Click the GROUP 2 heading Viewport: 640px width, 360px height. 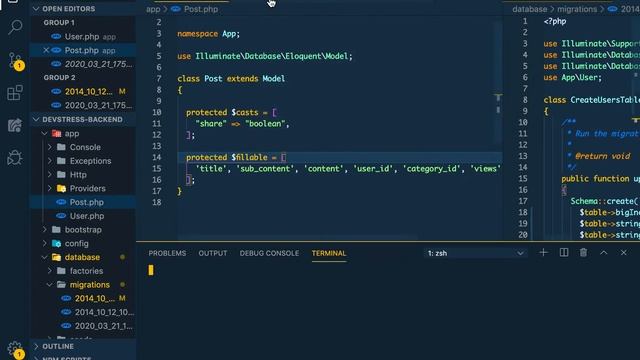59,78
